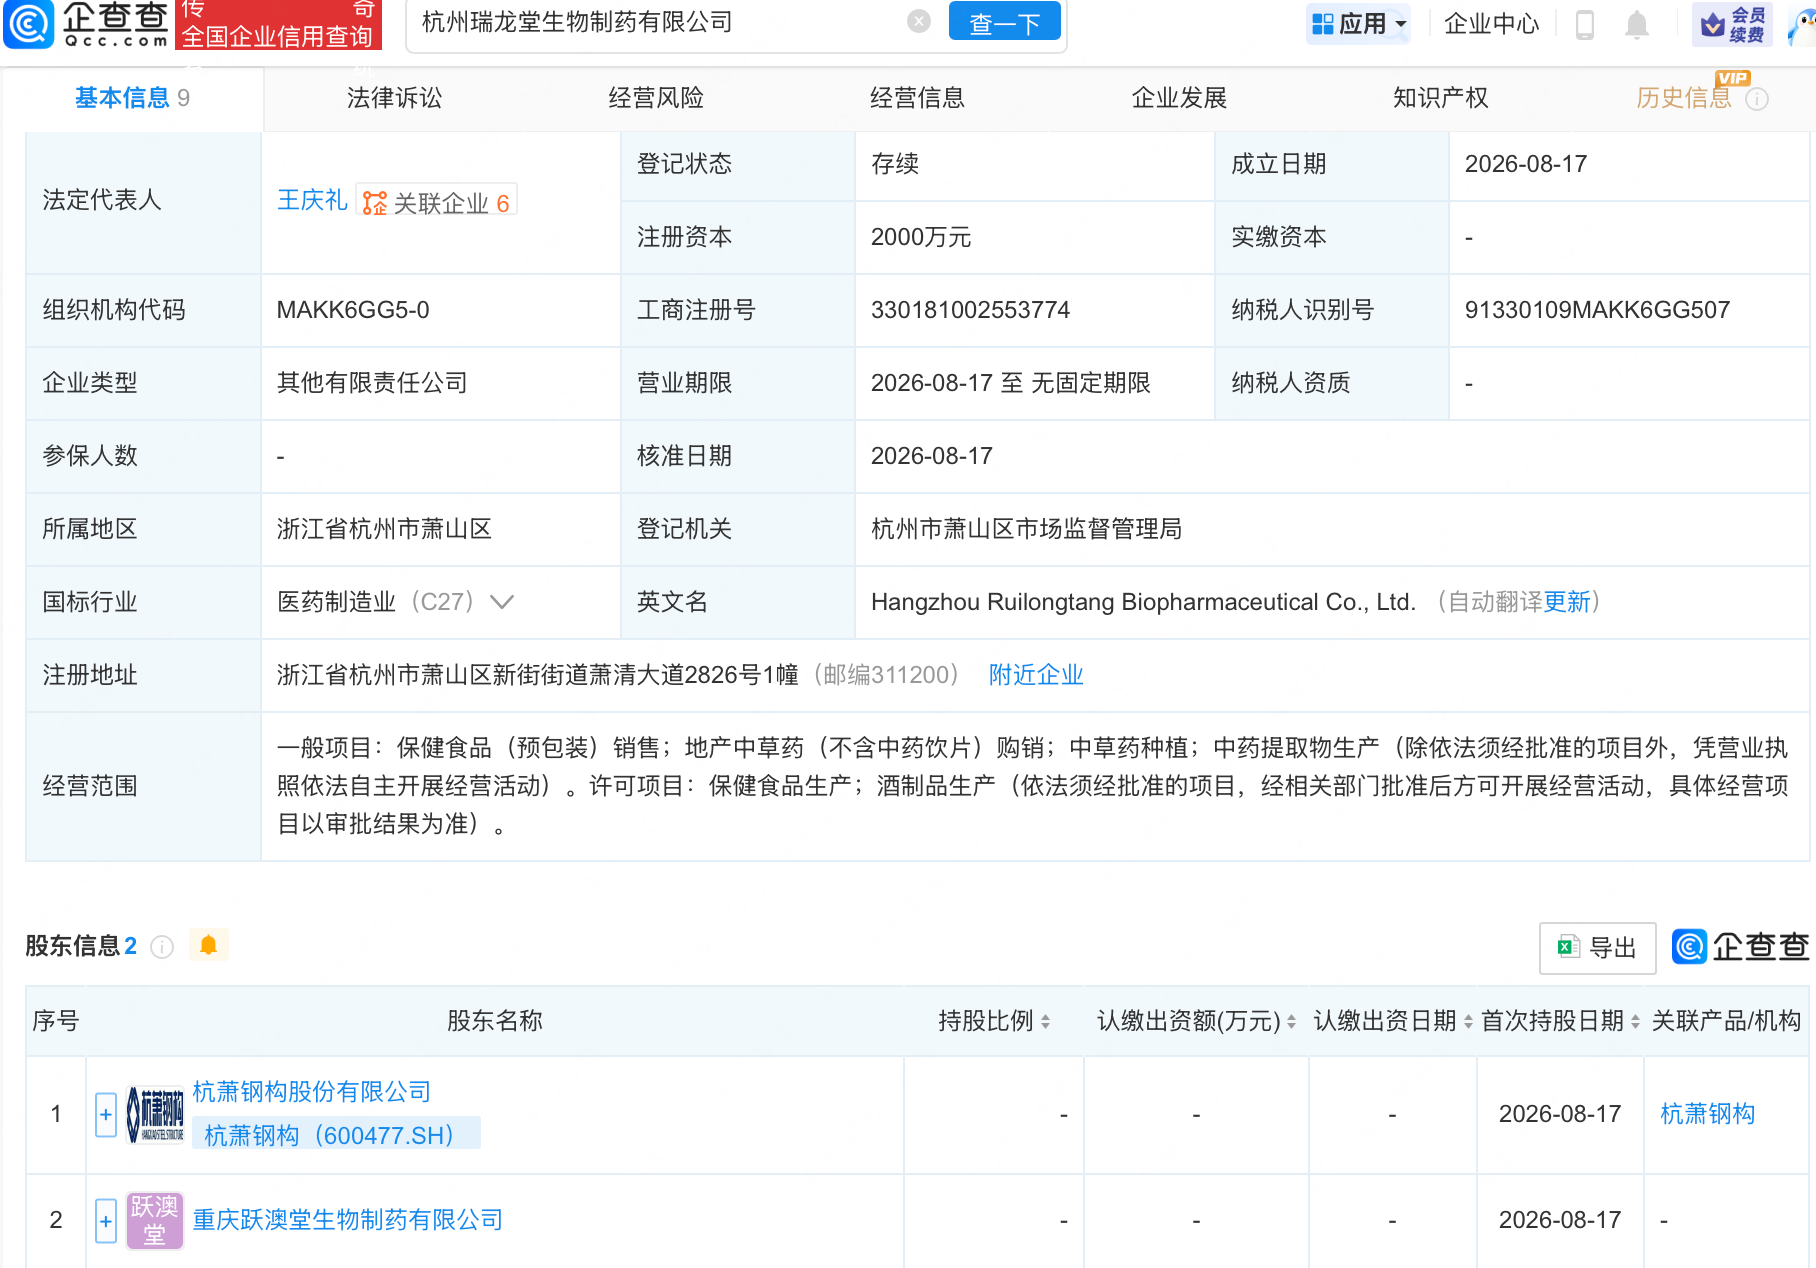
Task: Click the shareholder alert bell icon
Action: pyautogui.click(x=208, y=945)
